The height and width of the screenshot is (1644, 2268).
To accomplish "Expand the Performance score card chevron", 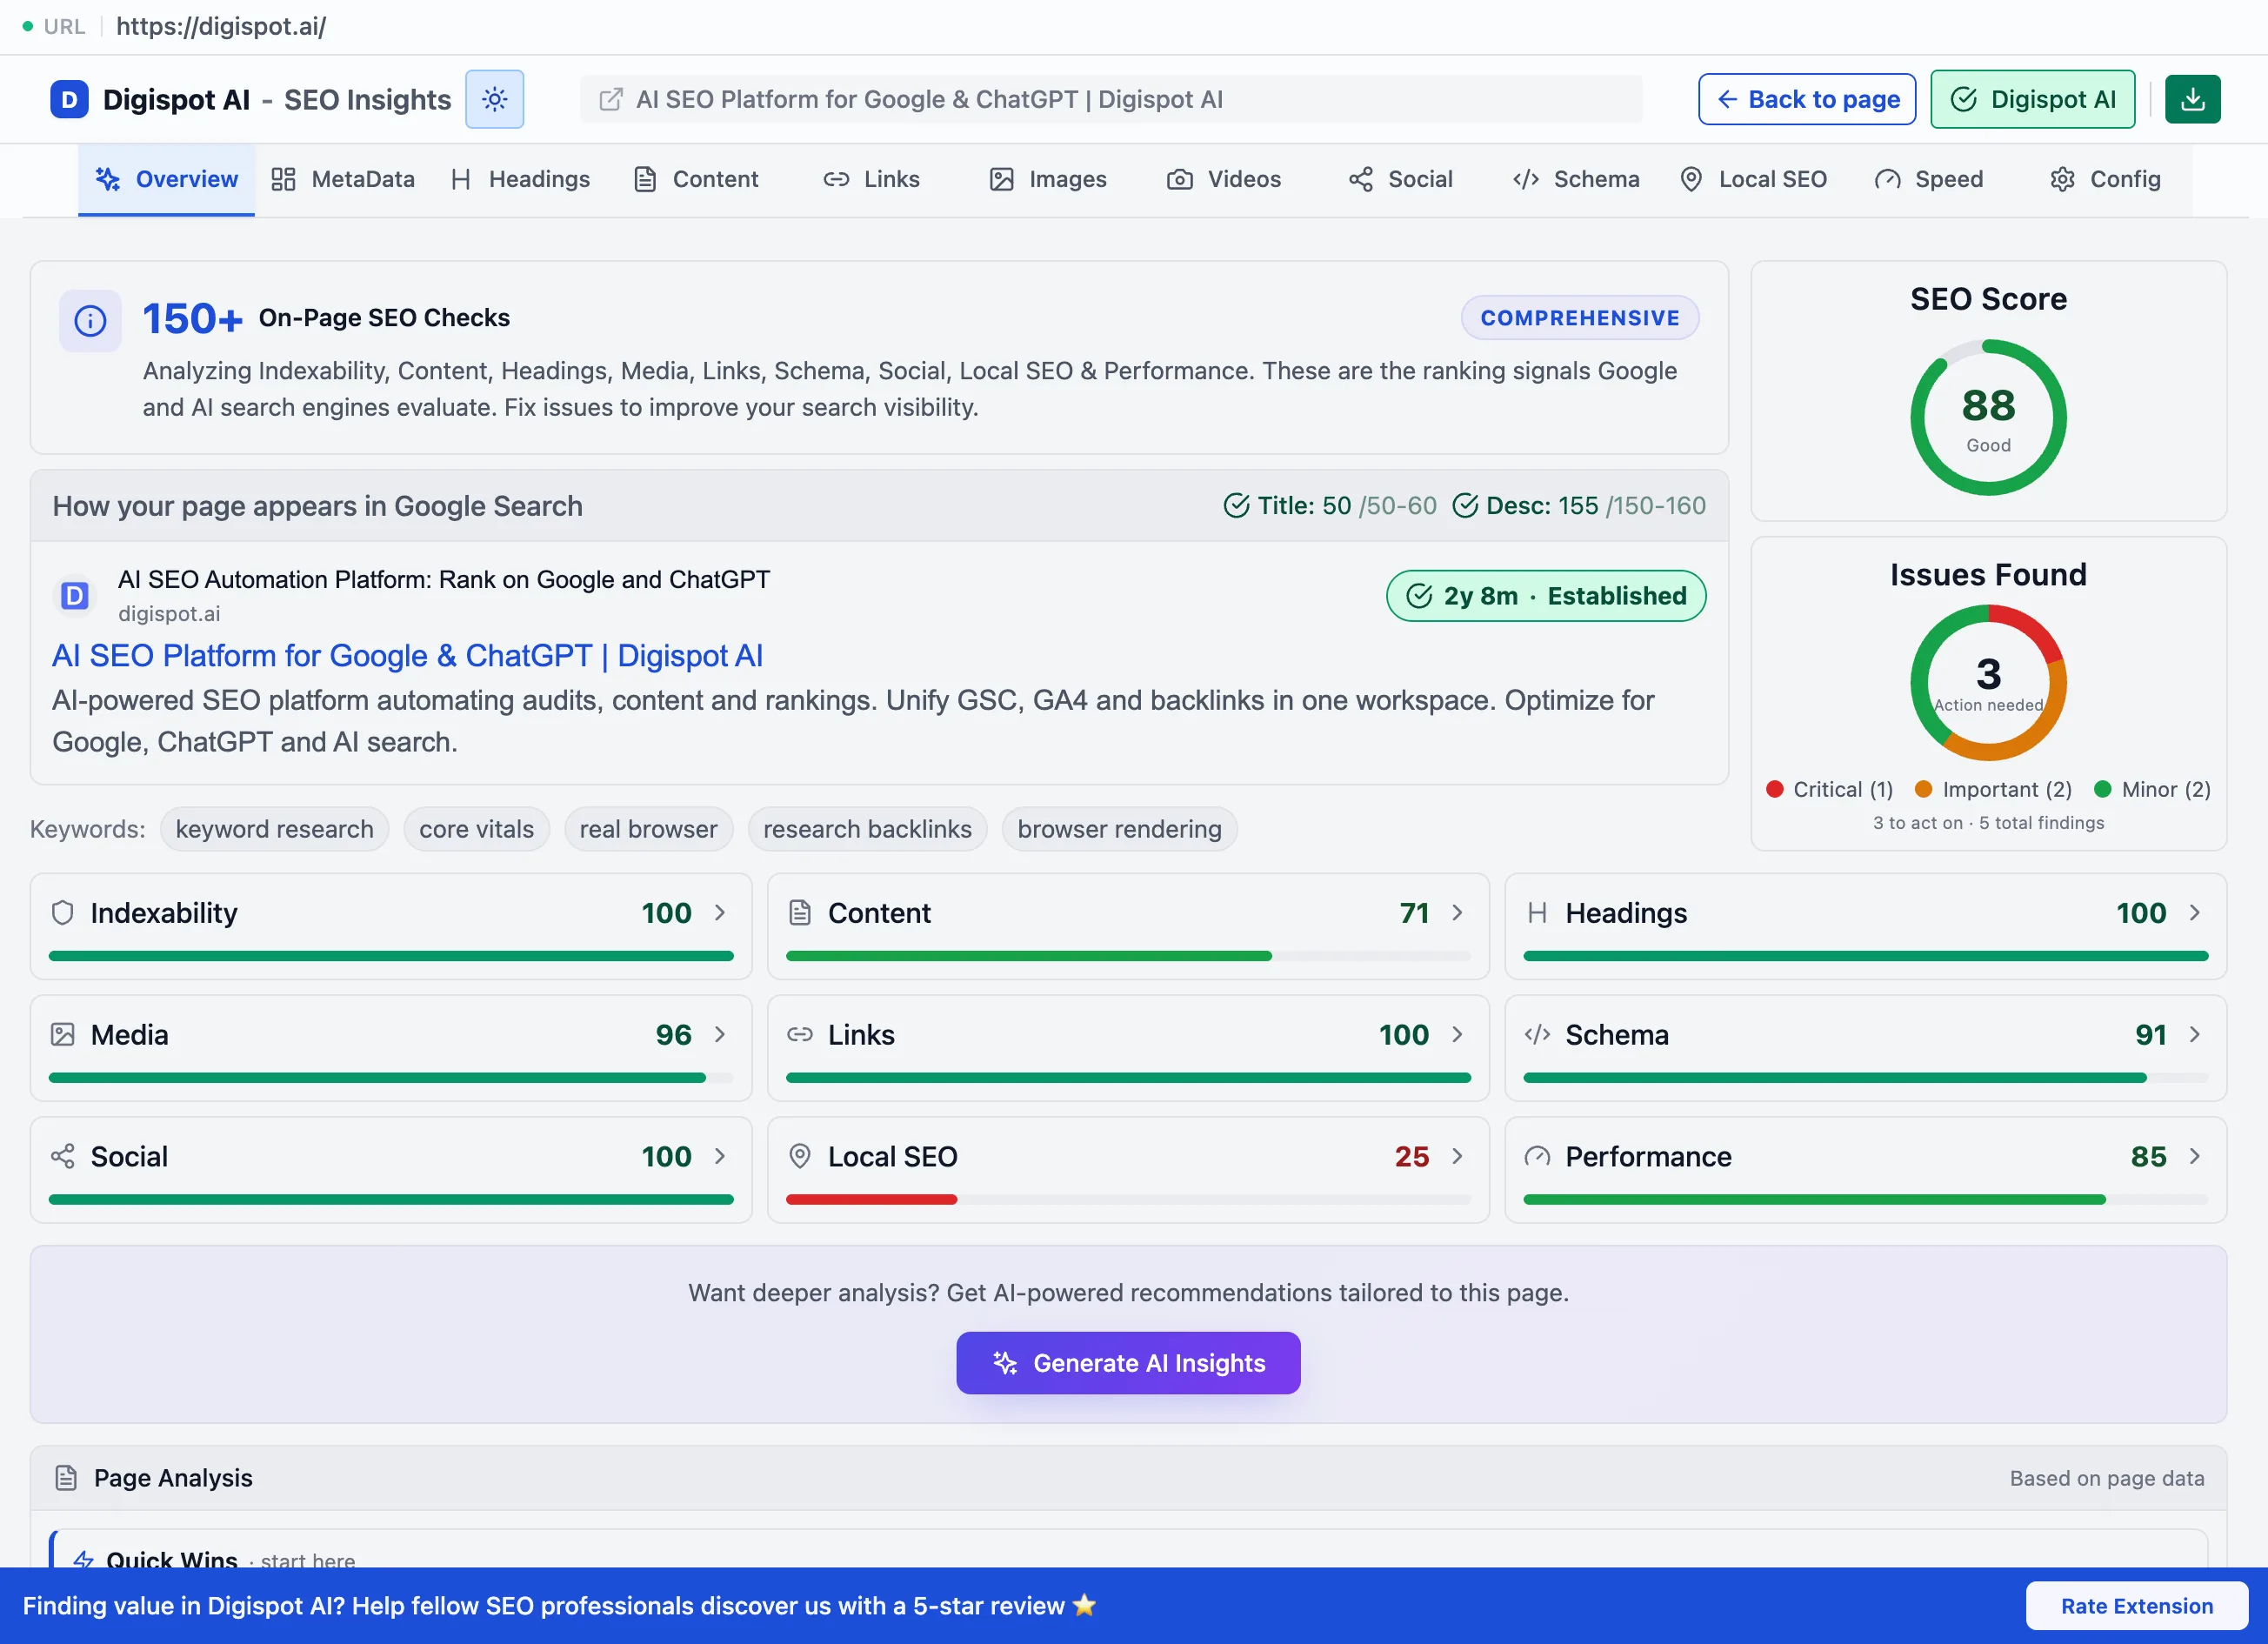I will tap(2194, 1156).
